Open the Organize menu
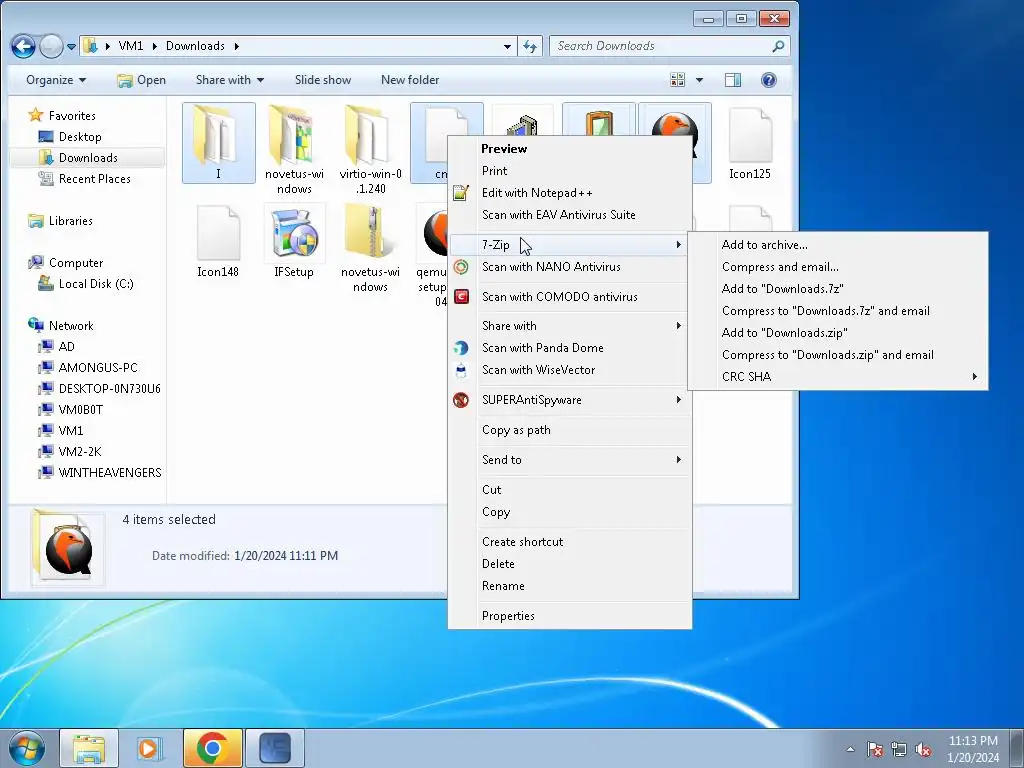This screenshot has height=768, width=1024. (56, 80)
